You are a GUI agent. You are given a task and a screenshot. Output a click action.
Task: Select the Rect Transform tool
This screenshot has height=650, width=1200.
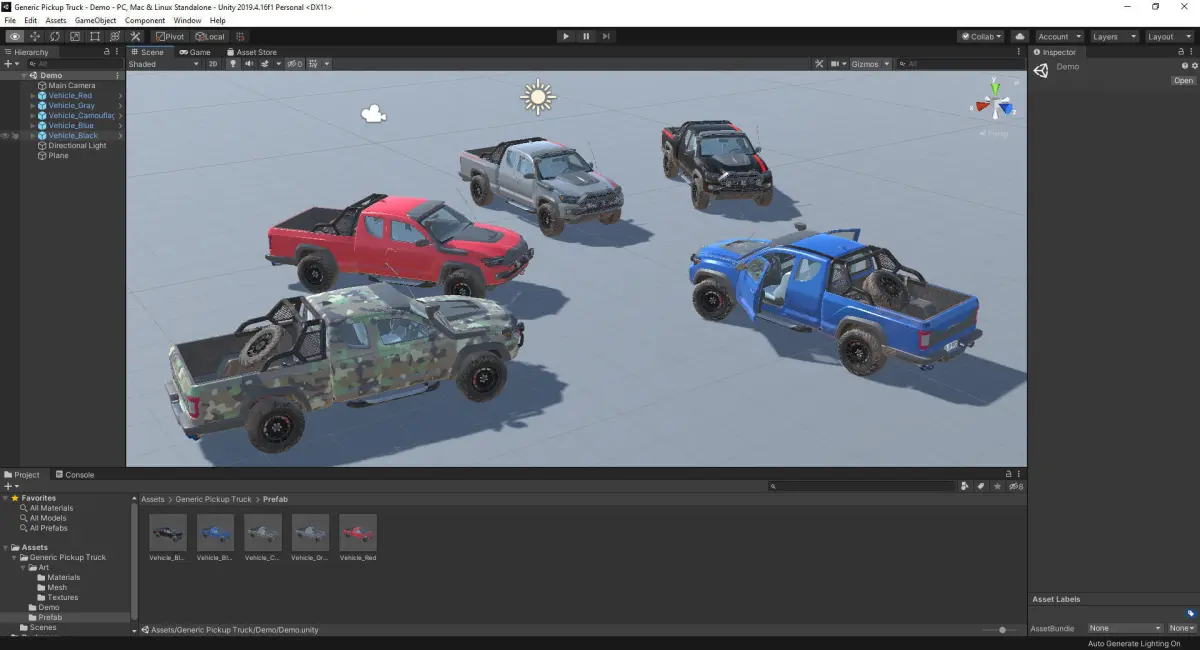[x=95, y=36]
